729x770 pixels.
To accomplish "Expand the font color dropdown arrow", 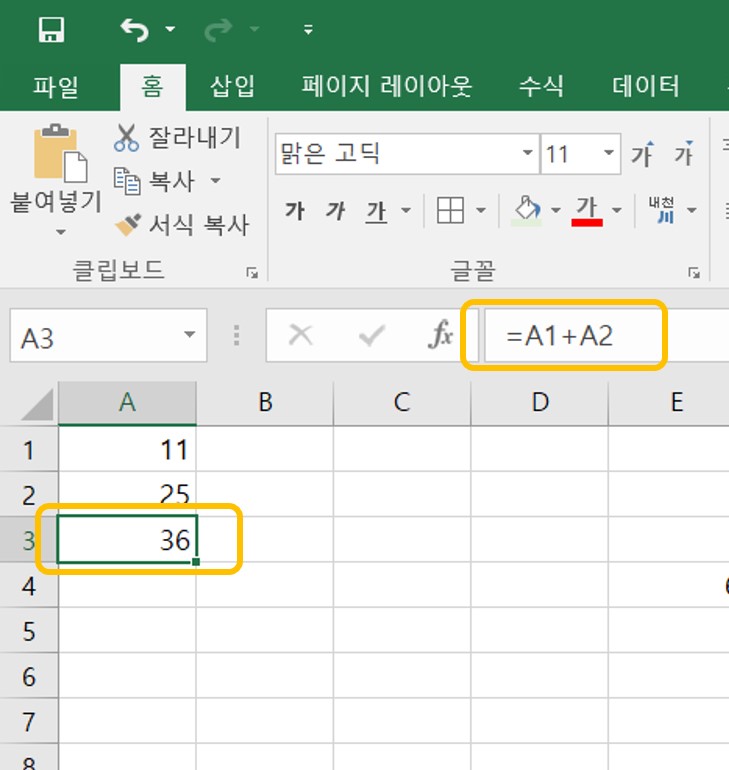I will [x=617, y=211].
